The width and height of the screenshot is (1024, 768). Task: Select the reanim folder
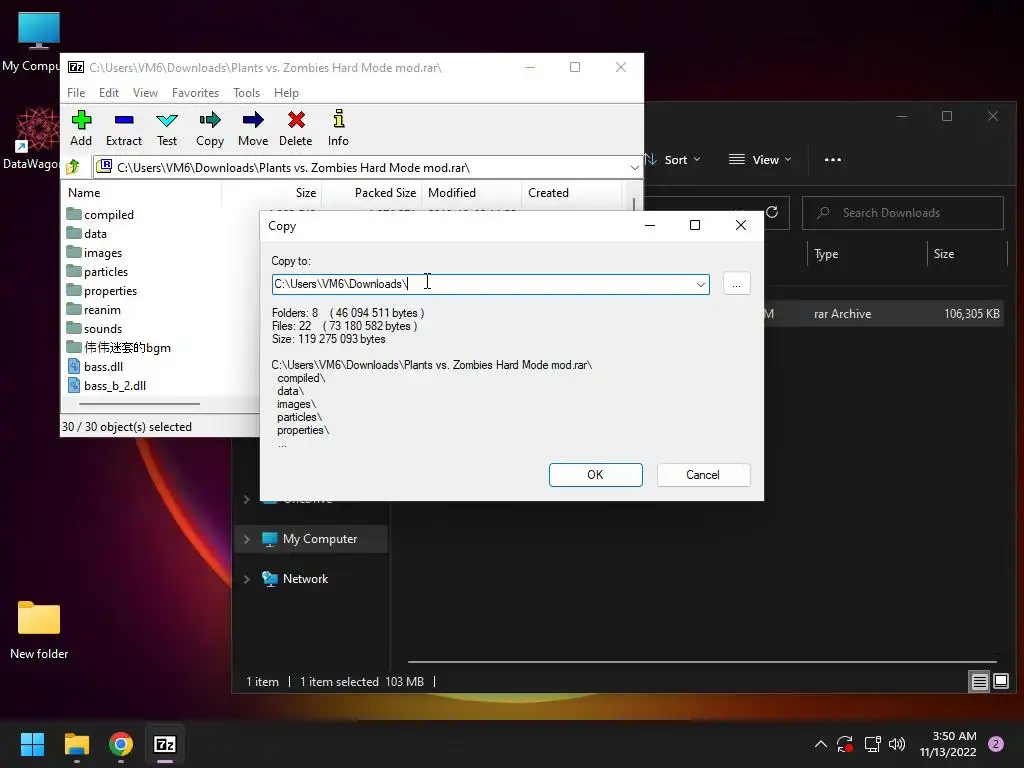[x=94, y=310]
